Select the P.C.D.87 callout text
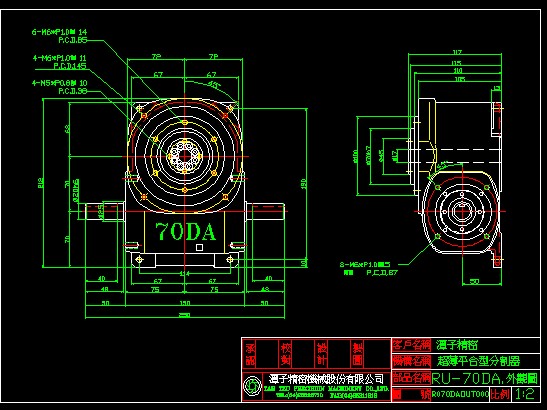 pyautogui.click(x=382, y=273)
